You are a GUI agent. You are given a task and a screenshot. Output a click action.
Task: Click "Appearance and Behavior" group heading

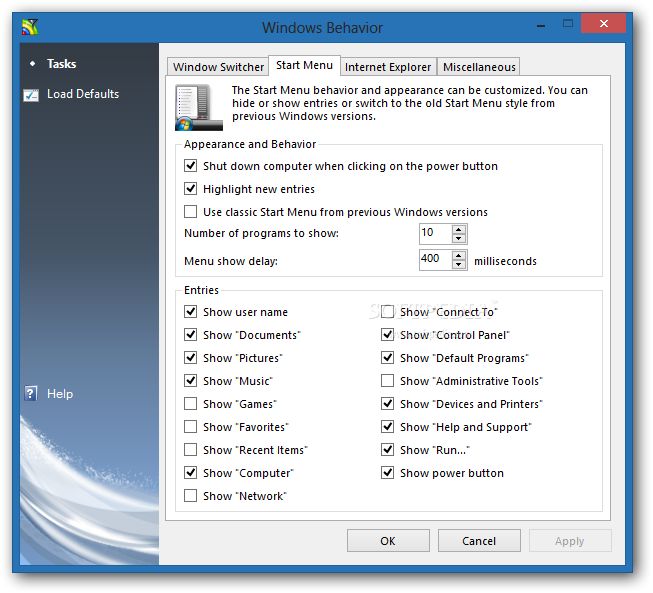(250, 144)
